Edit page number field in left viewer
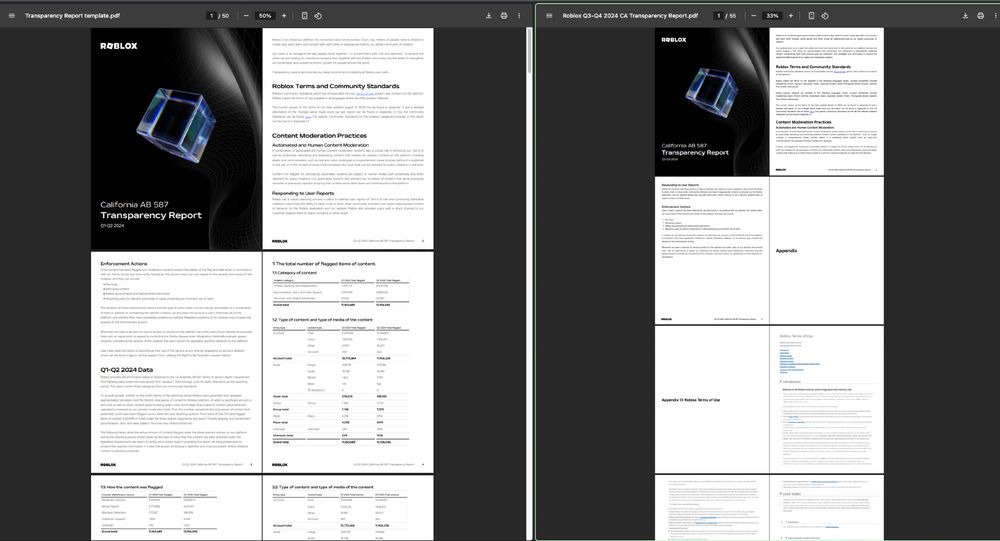Image resolution: width=1000 pixels, height=541 pixels. (x=211, y=15)
